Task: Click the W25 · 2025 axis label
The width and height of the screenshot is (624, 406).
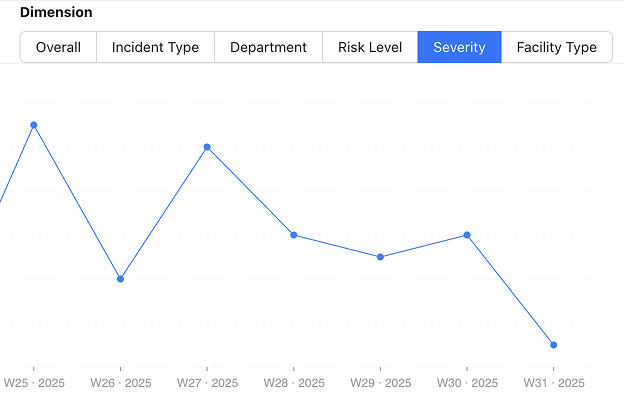Action: pyautogui.click(x=34, y=383)
